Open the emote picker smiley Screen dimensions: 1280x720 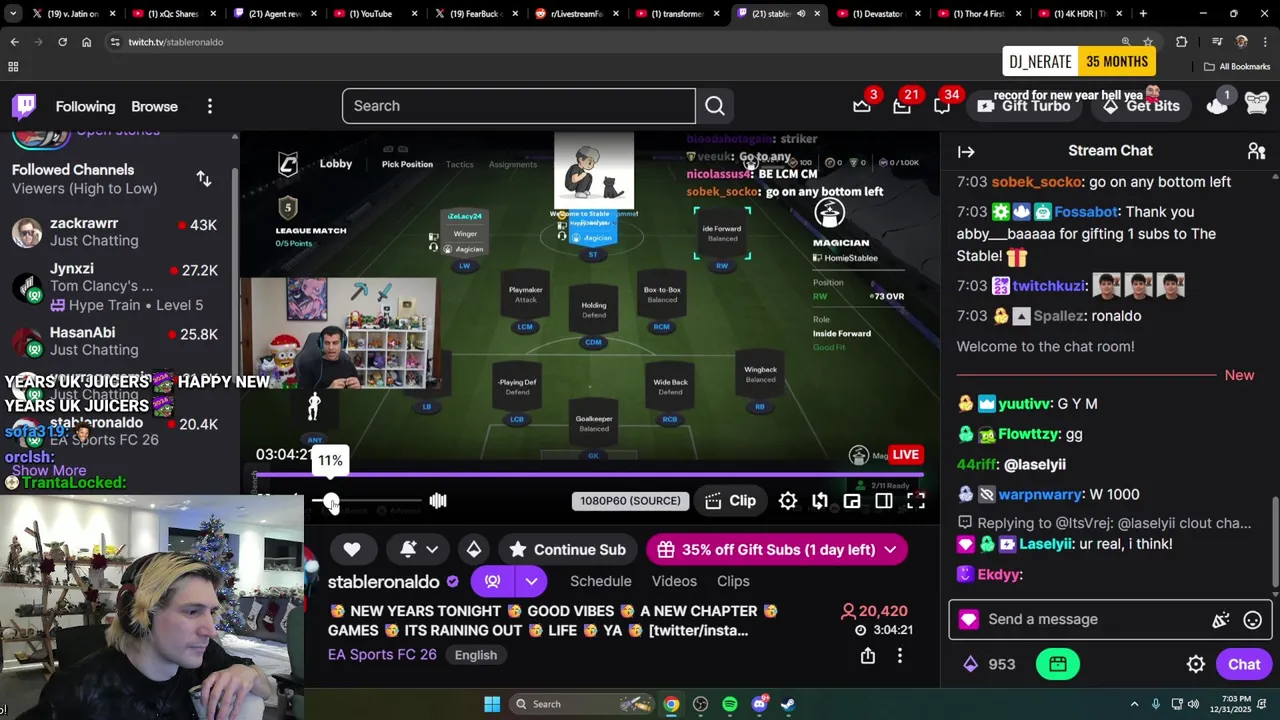(x=1252, y=620)
